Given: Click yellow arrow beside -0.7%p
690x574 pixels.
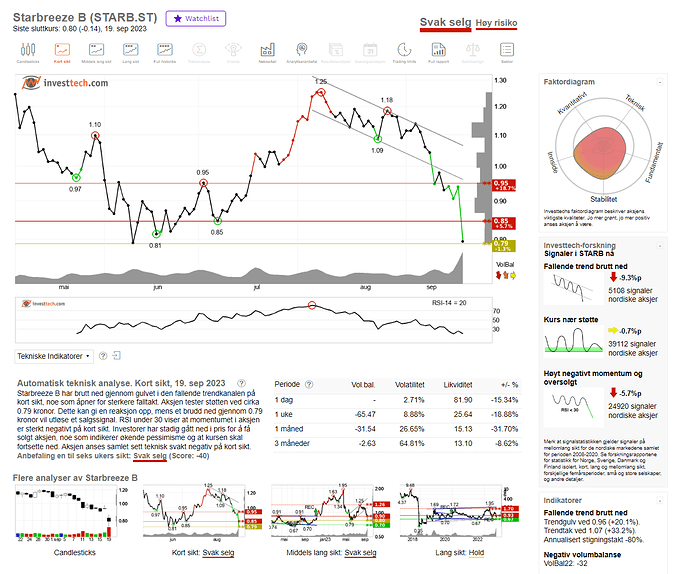Looking at the screenshot, I should point(613,331).
